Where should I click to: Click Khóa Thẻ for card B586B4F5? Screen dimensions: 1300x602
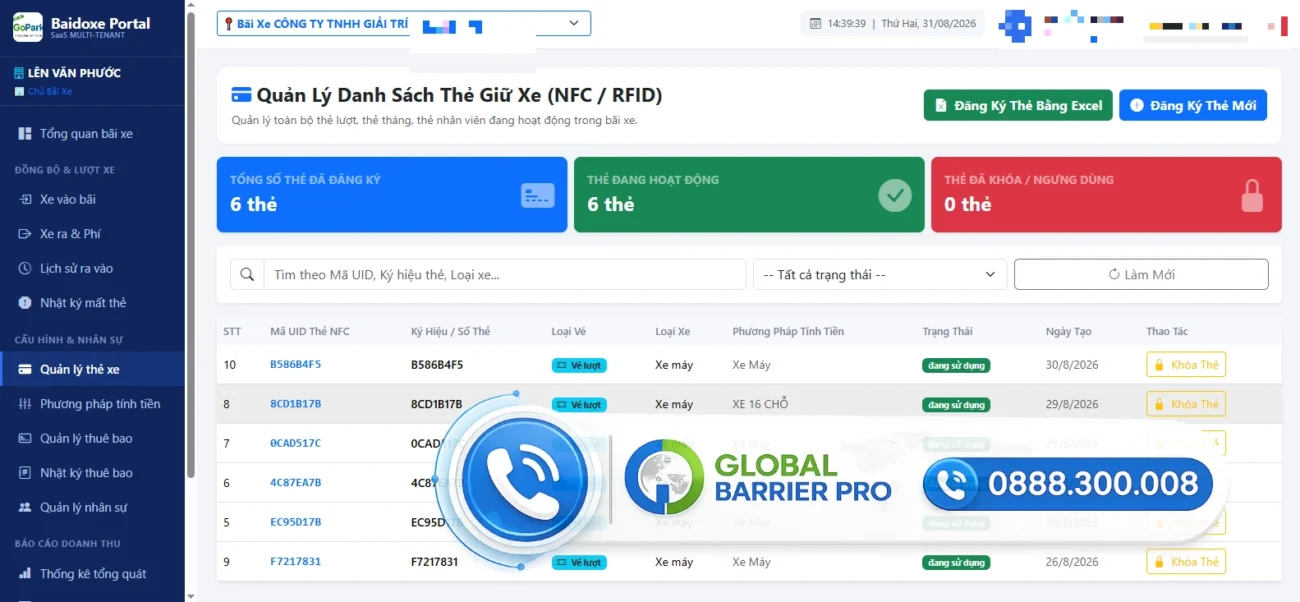(x=1186, y=365)
